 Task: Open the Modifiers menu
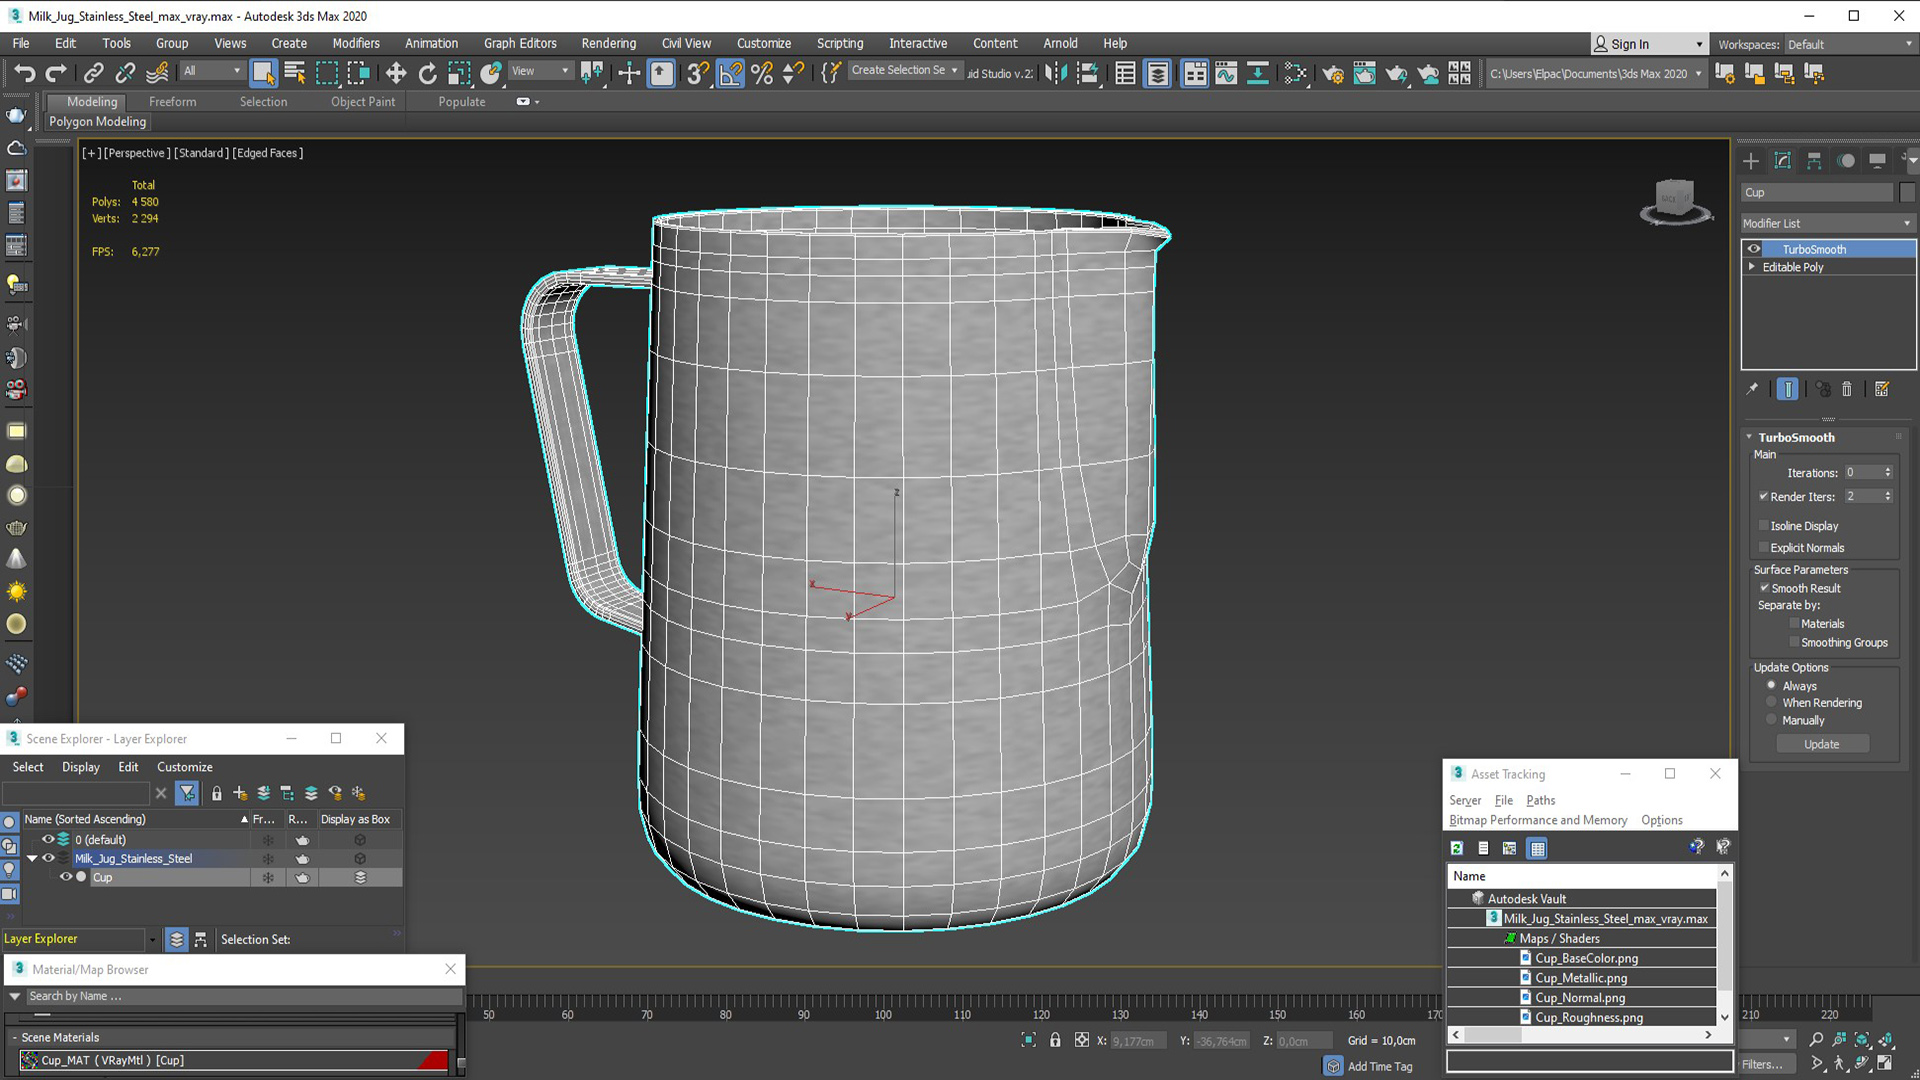click(356, 43)
